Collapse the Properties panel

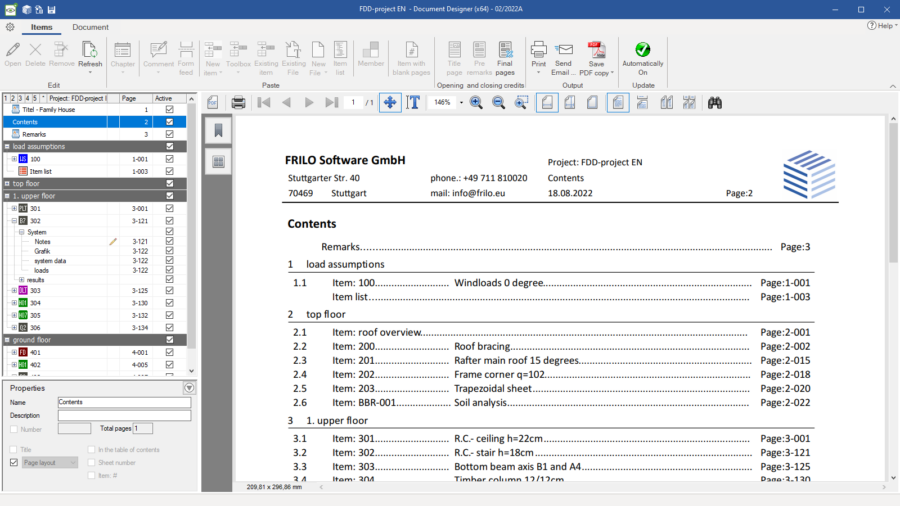pos(189,388)
